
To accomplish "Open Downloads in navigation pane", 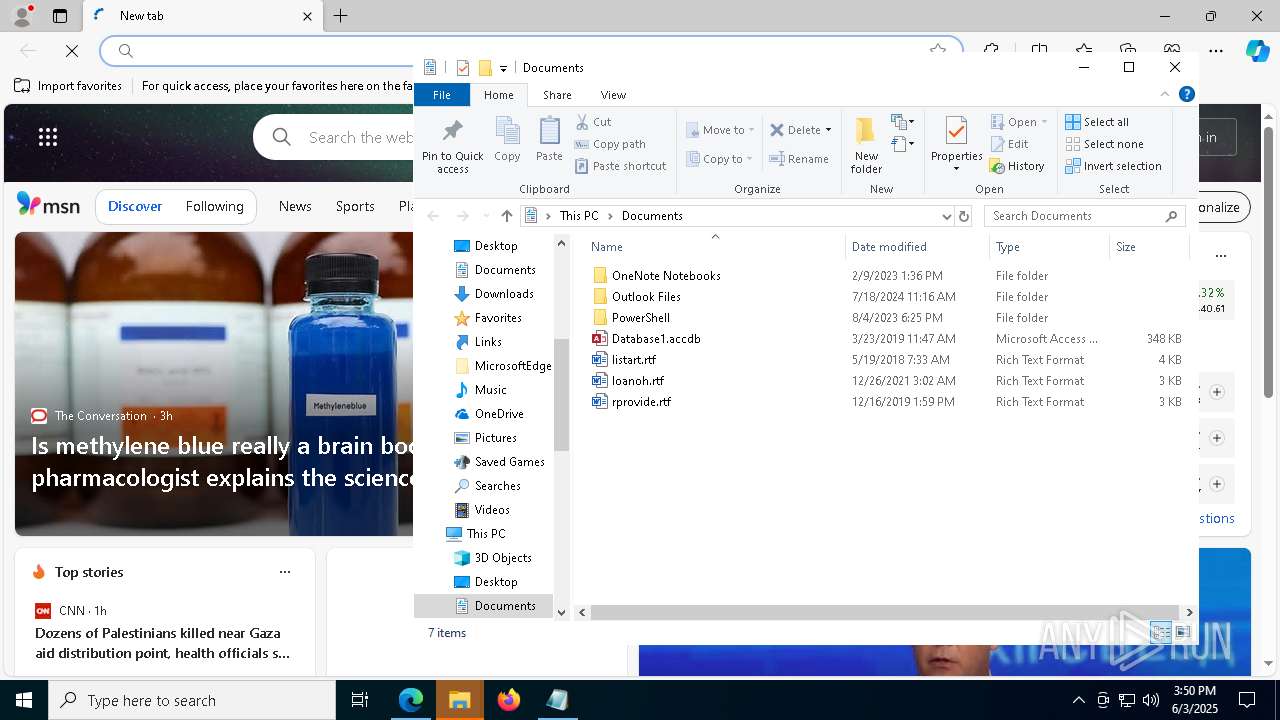I will tap(504, 294).
